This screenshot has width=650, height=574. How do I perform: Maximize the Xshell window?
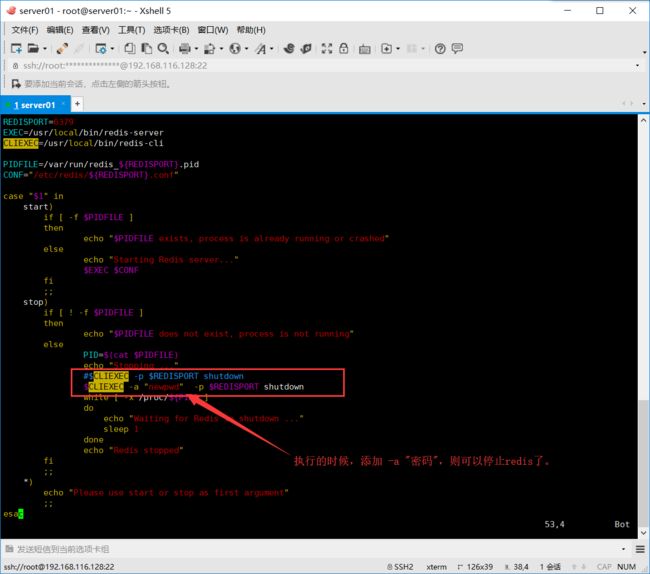[x=600, y=11]
